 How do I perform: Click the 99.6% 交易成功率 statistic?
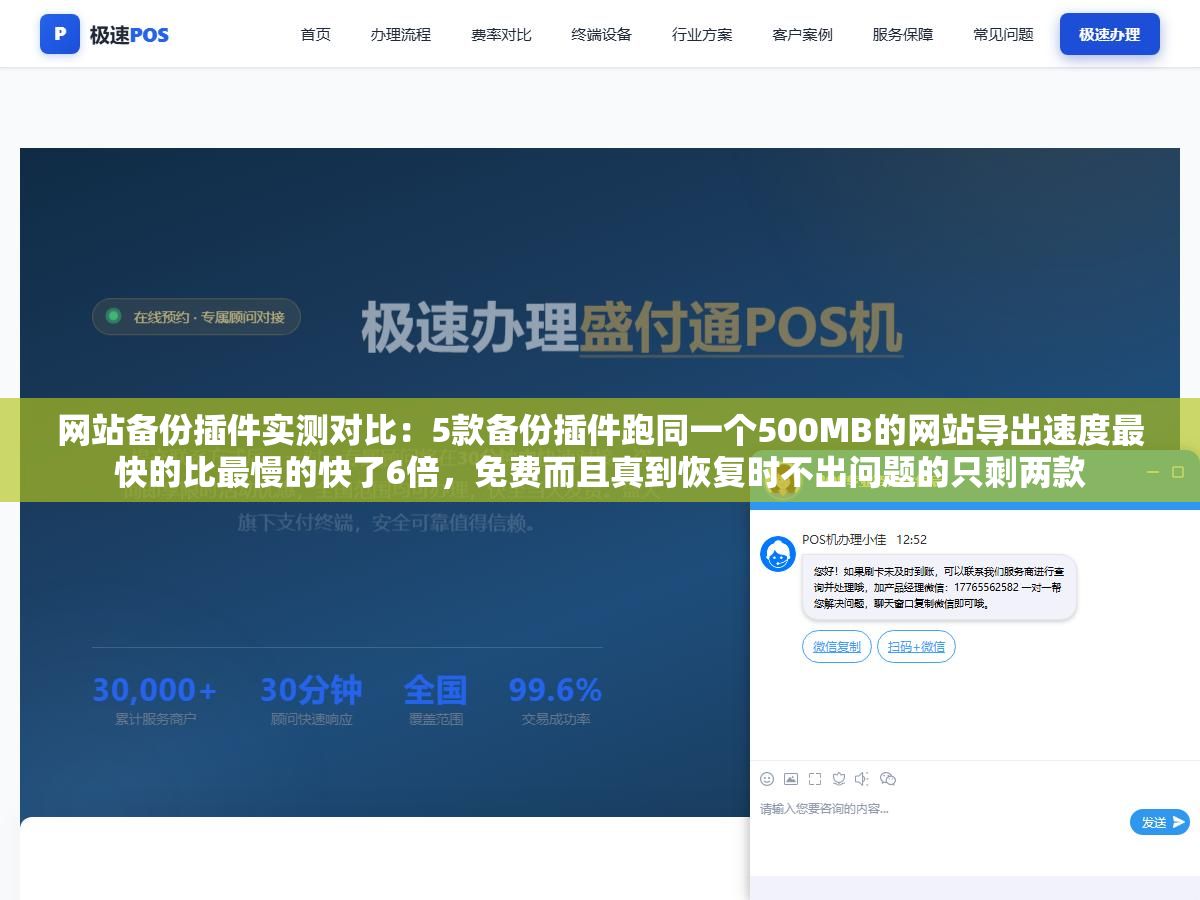(x=555, y=700)
